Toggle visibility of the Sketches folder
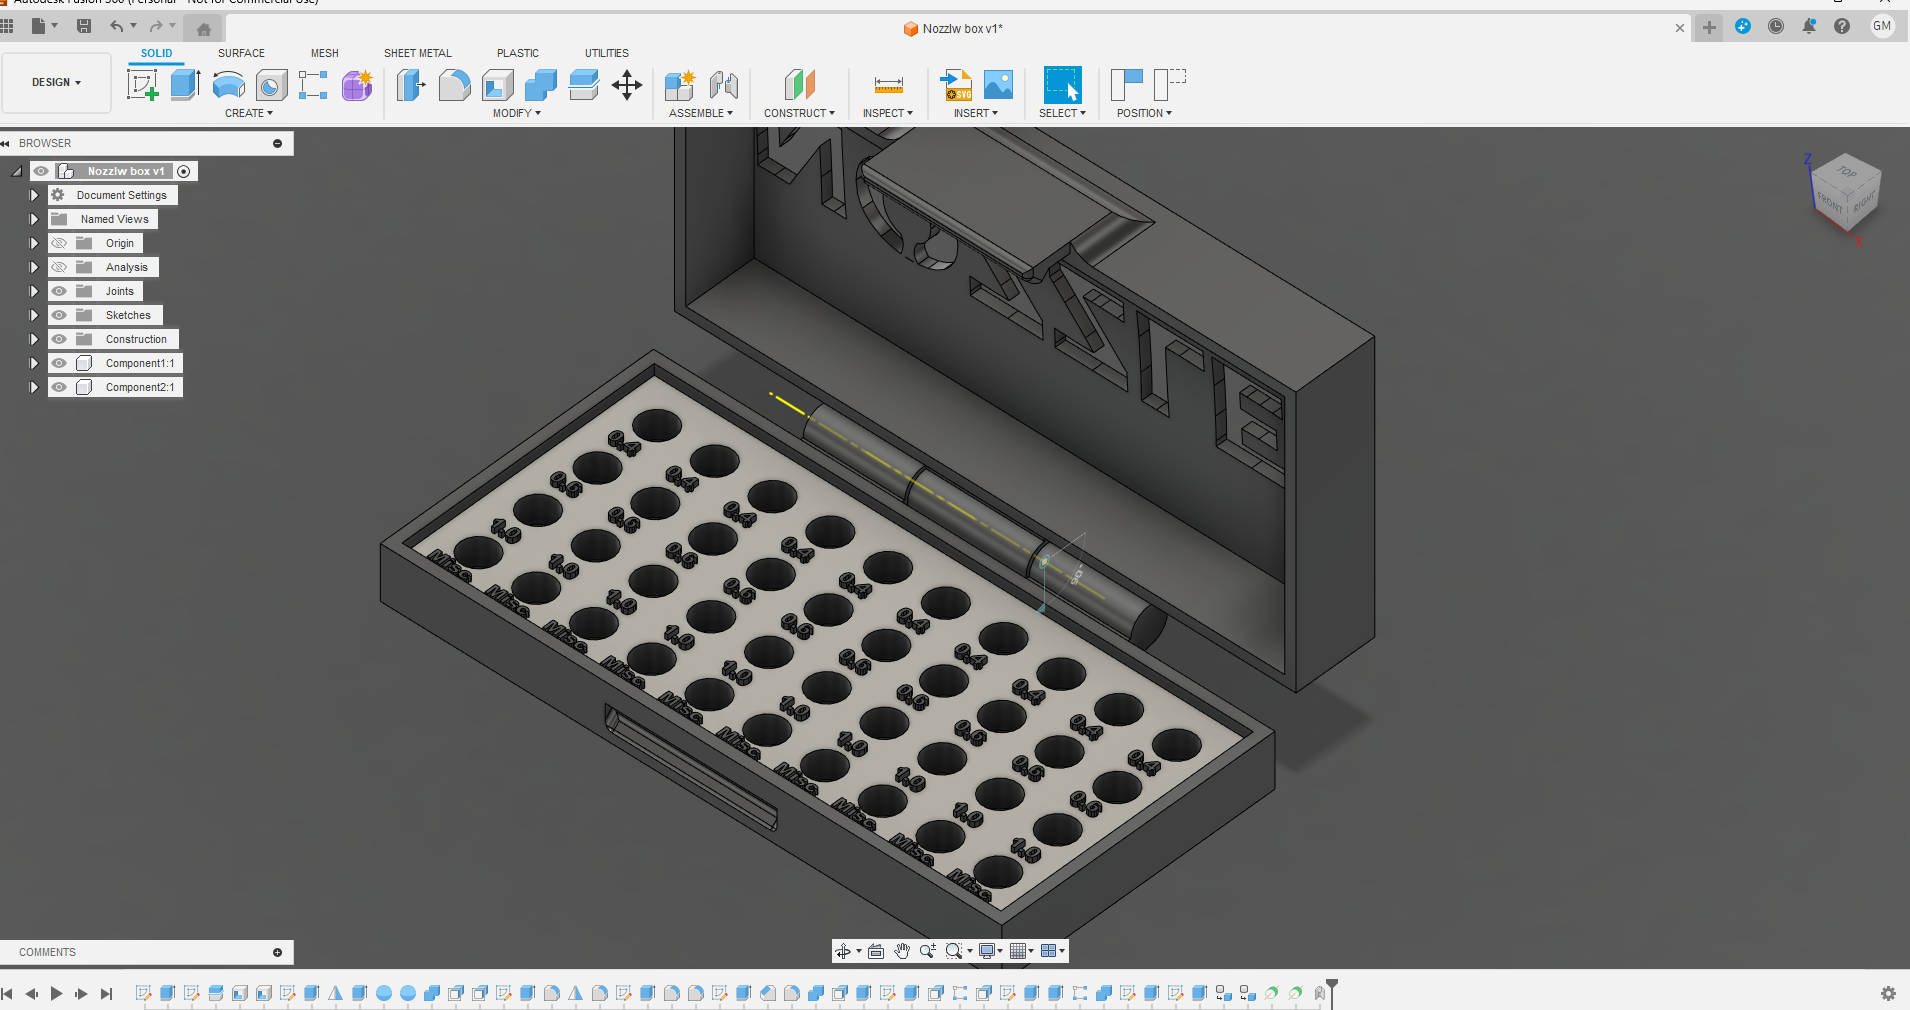 pos(60,315)
